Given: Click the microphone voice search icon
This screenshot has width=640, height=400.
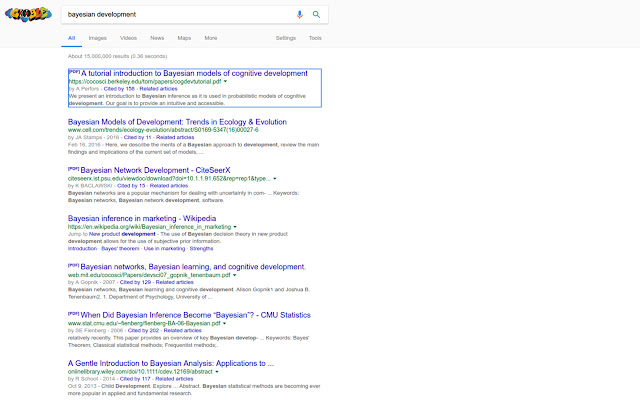Looking at the screenshot, I should [x=300, y=15].
